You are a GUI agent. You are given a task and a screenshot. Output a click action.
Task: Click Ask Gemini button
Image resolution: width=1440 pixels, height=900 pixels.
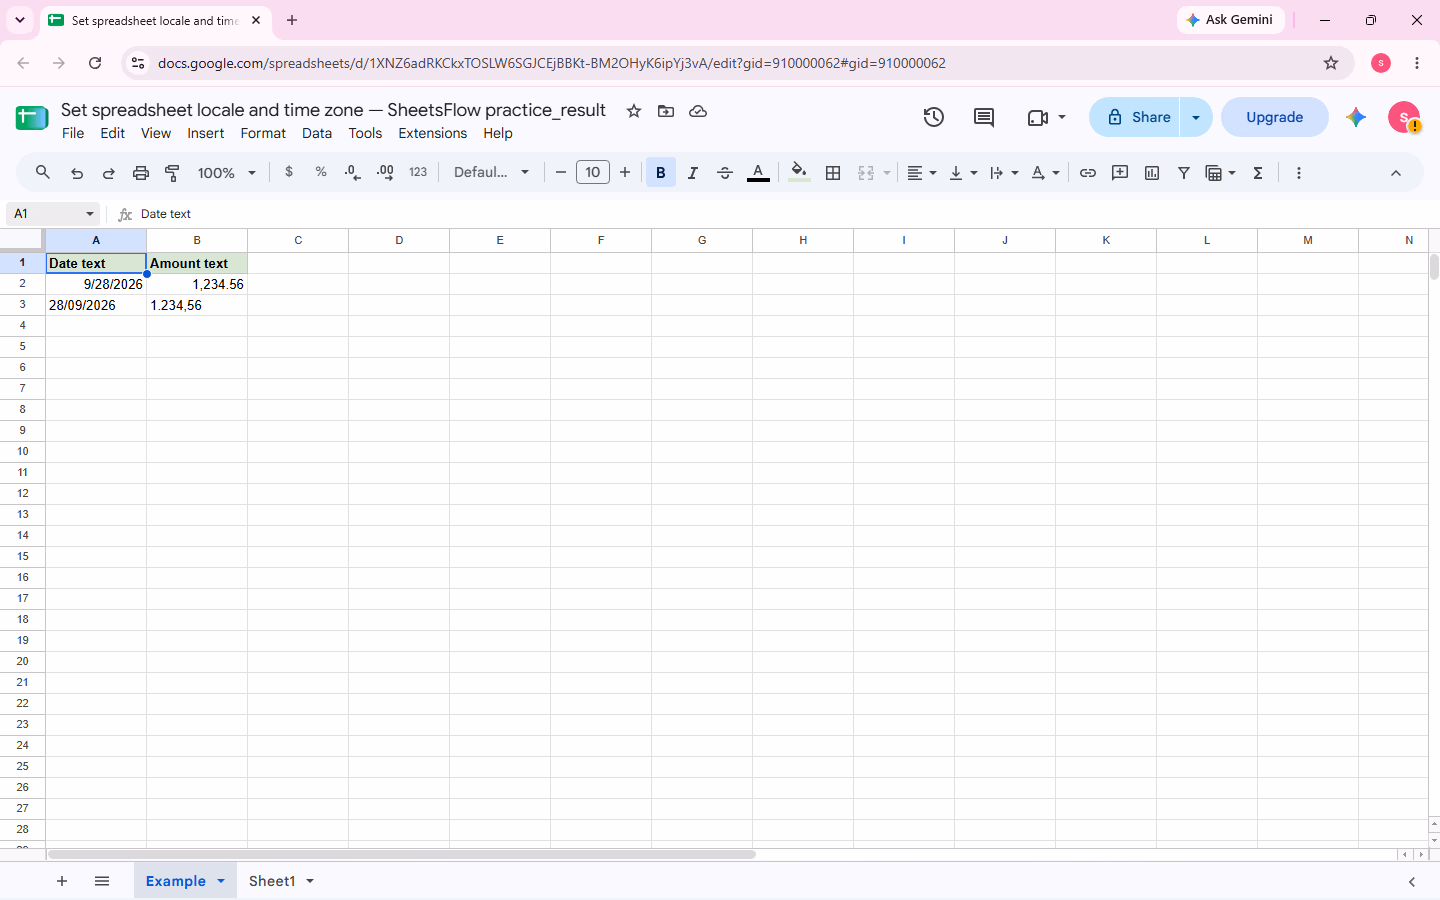click(x=1230, y=20)
